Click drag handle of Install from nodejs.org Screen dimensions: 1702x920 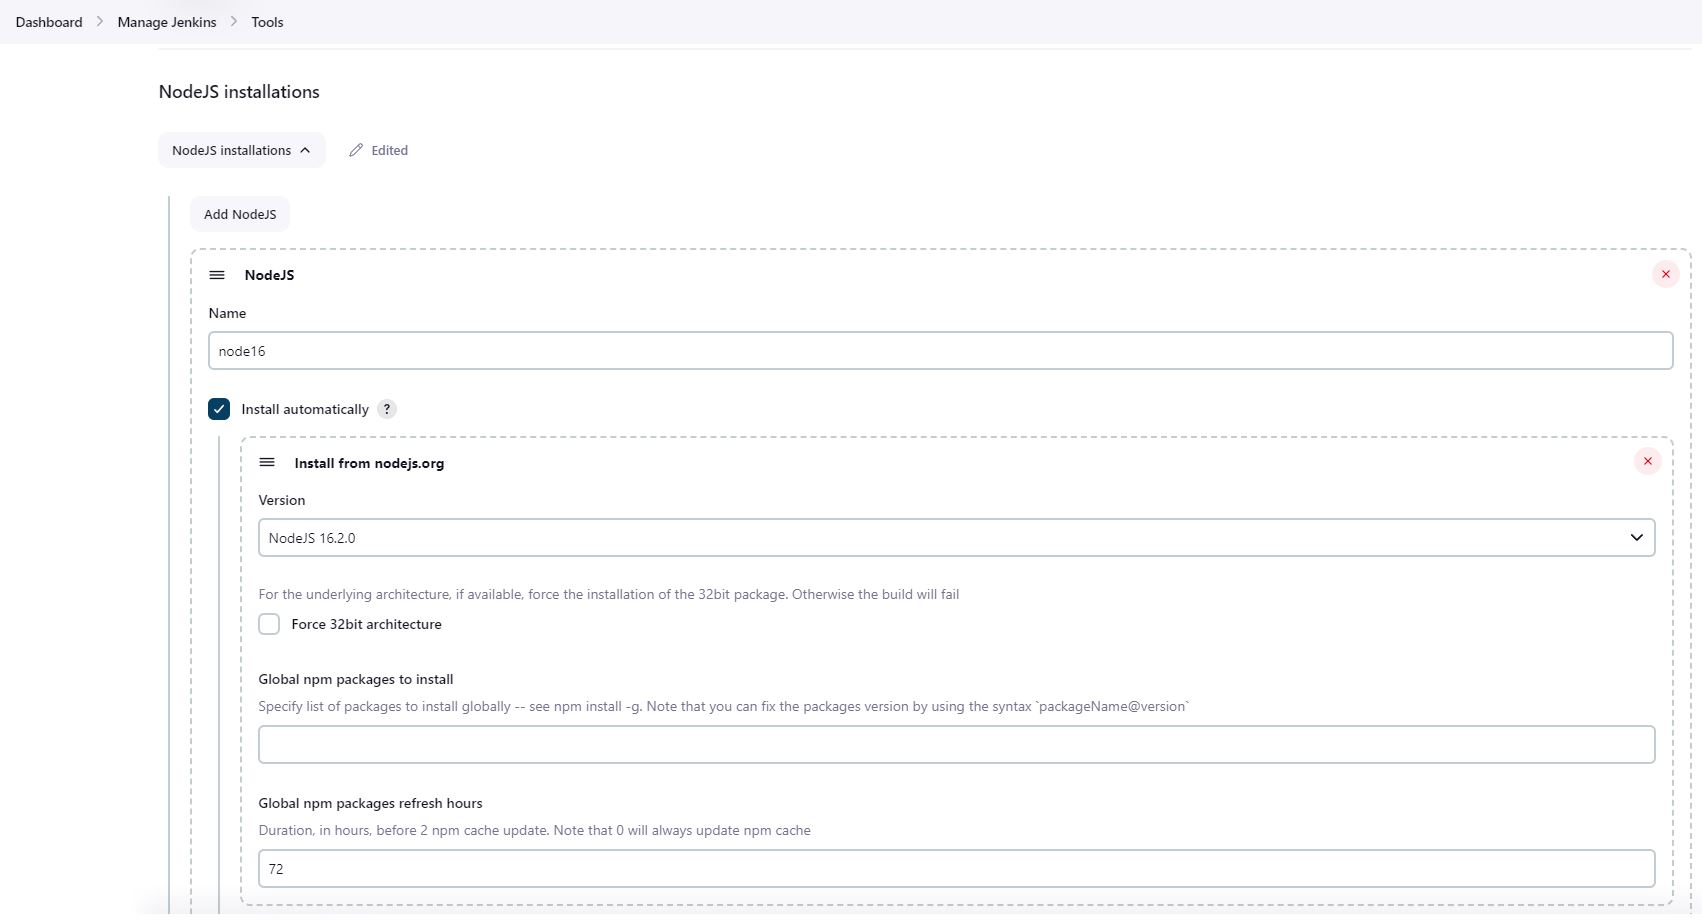(x=267, y=462)
